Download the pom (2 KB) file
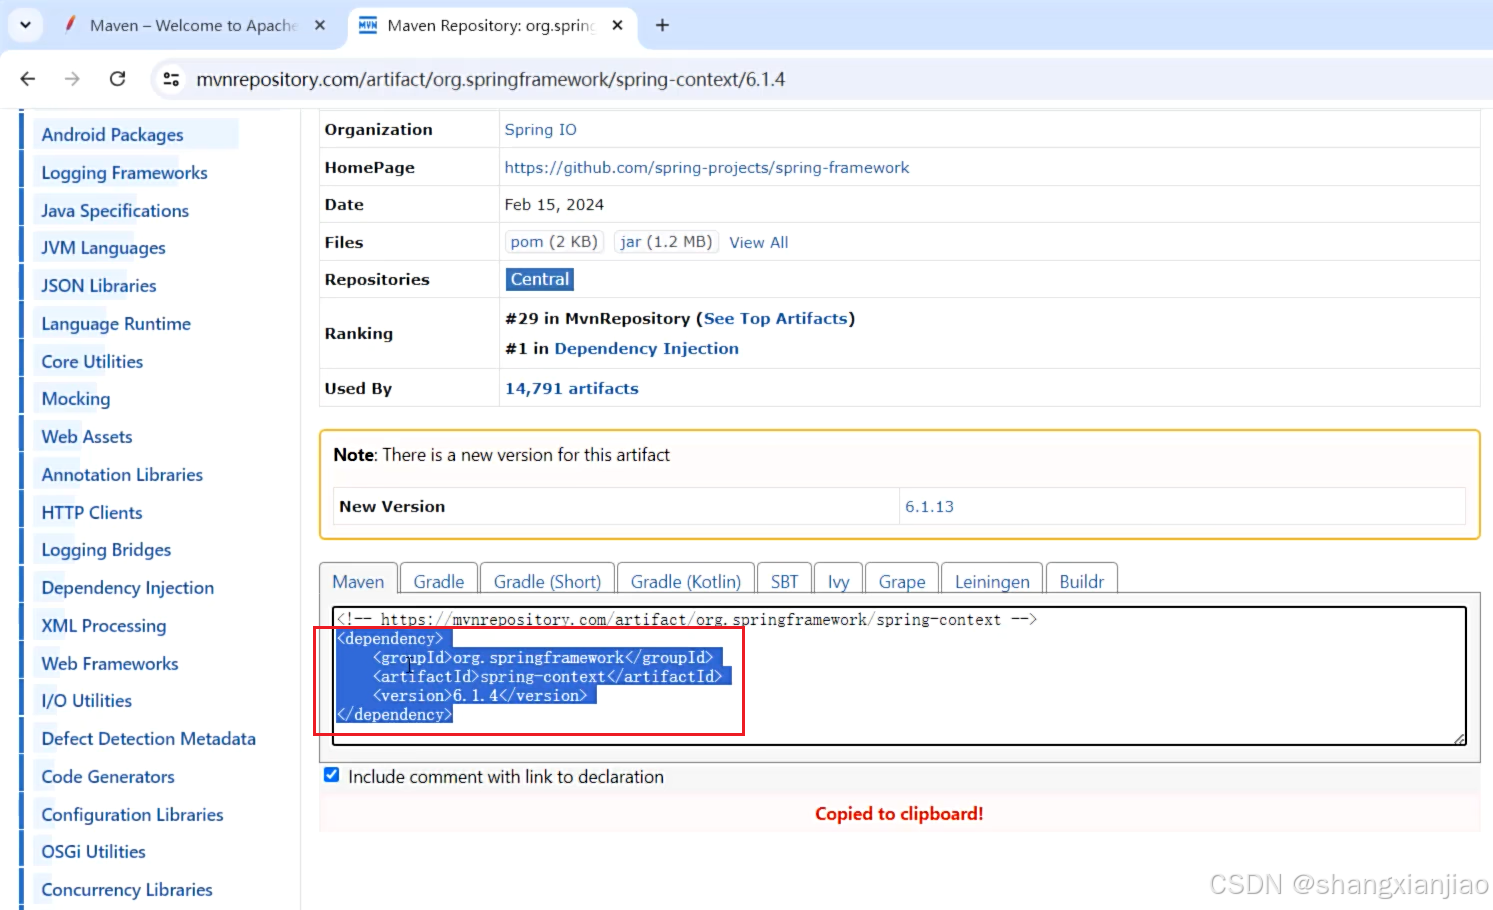 coord(554,242)
